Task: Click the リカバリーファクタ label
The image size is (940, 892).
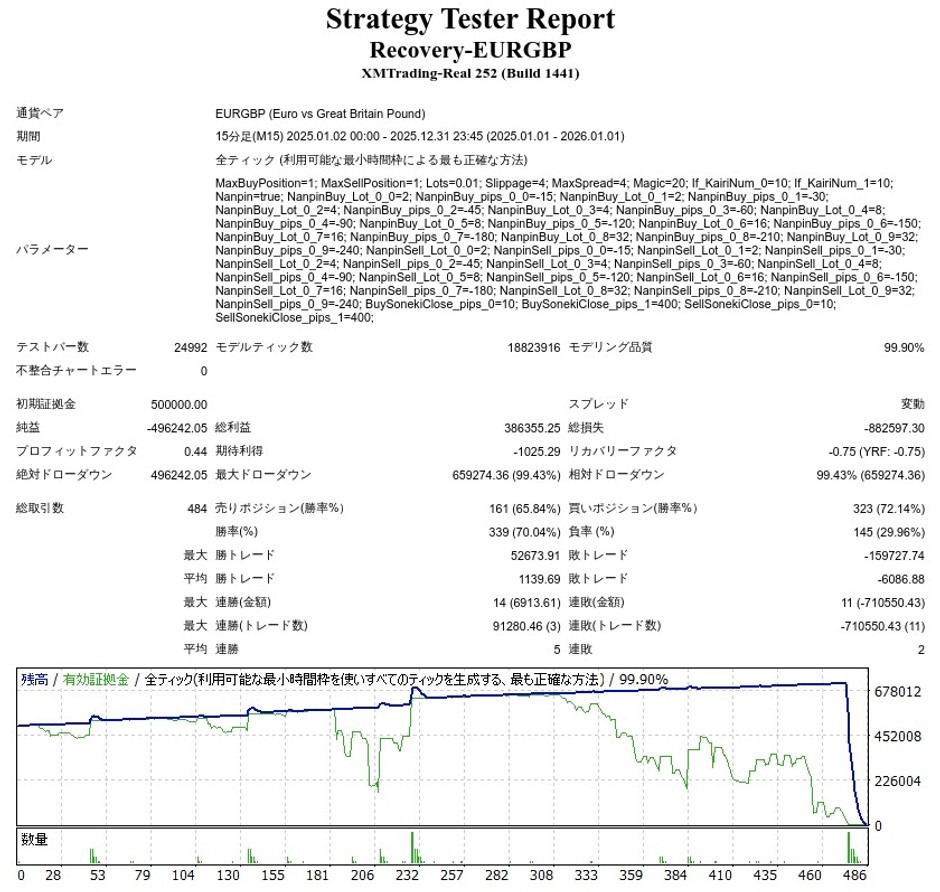Action: point(622,451)
